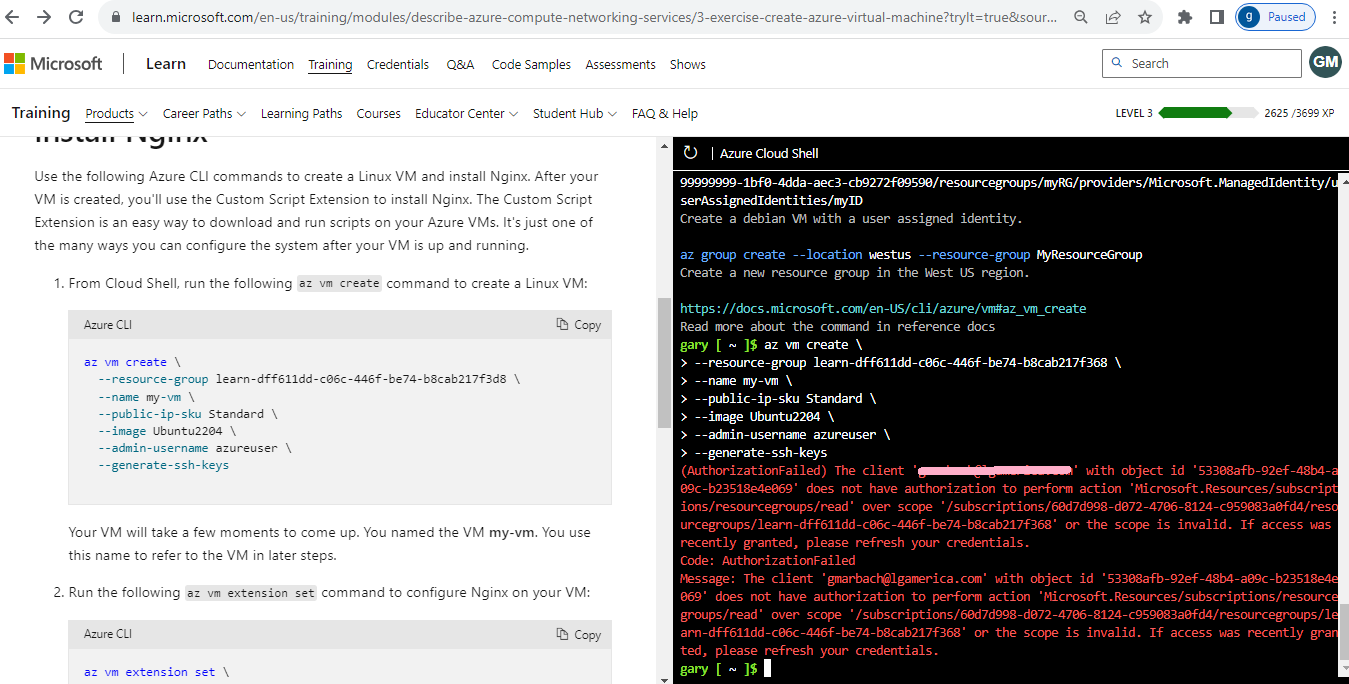Copy the az vm extension set code block

(579, 634)
